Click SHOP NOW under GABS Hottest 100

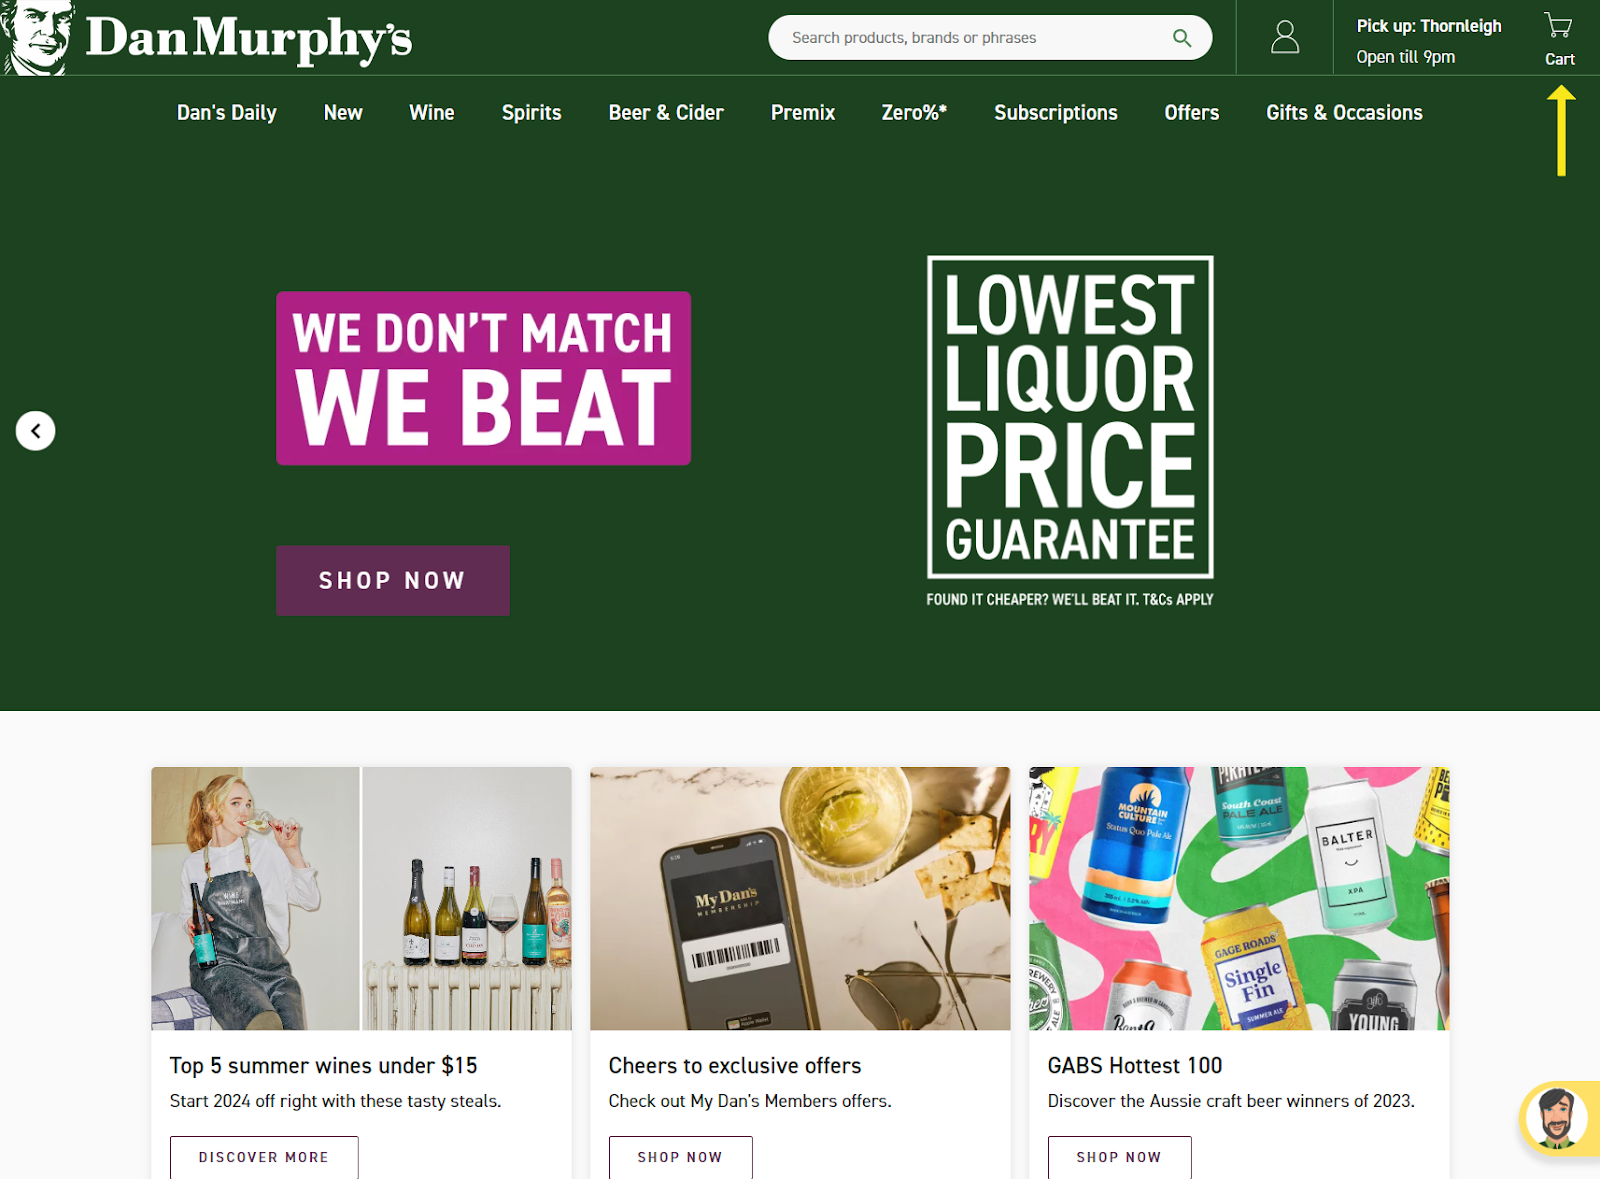(1119, 1157)
